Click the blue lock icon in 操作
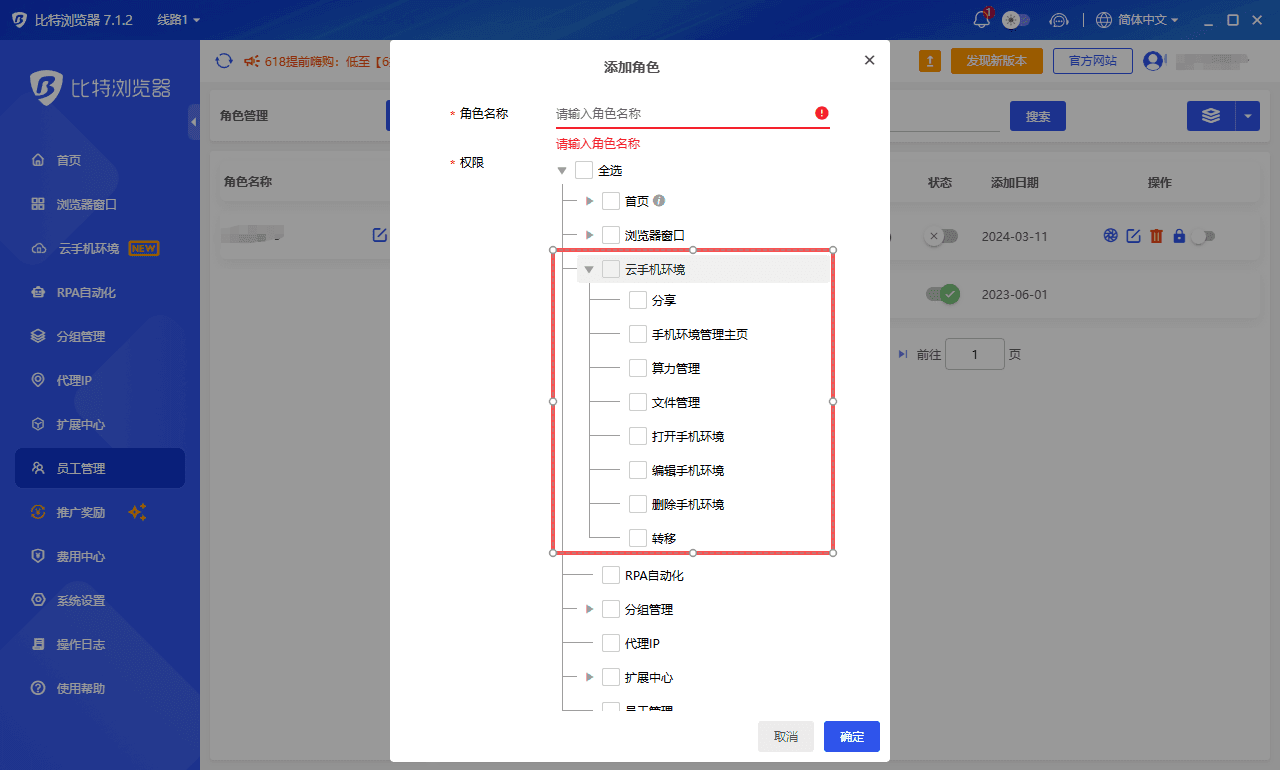 tap(1179, 236)
